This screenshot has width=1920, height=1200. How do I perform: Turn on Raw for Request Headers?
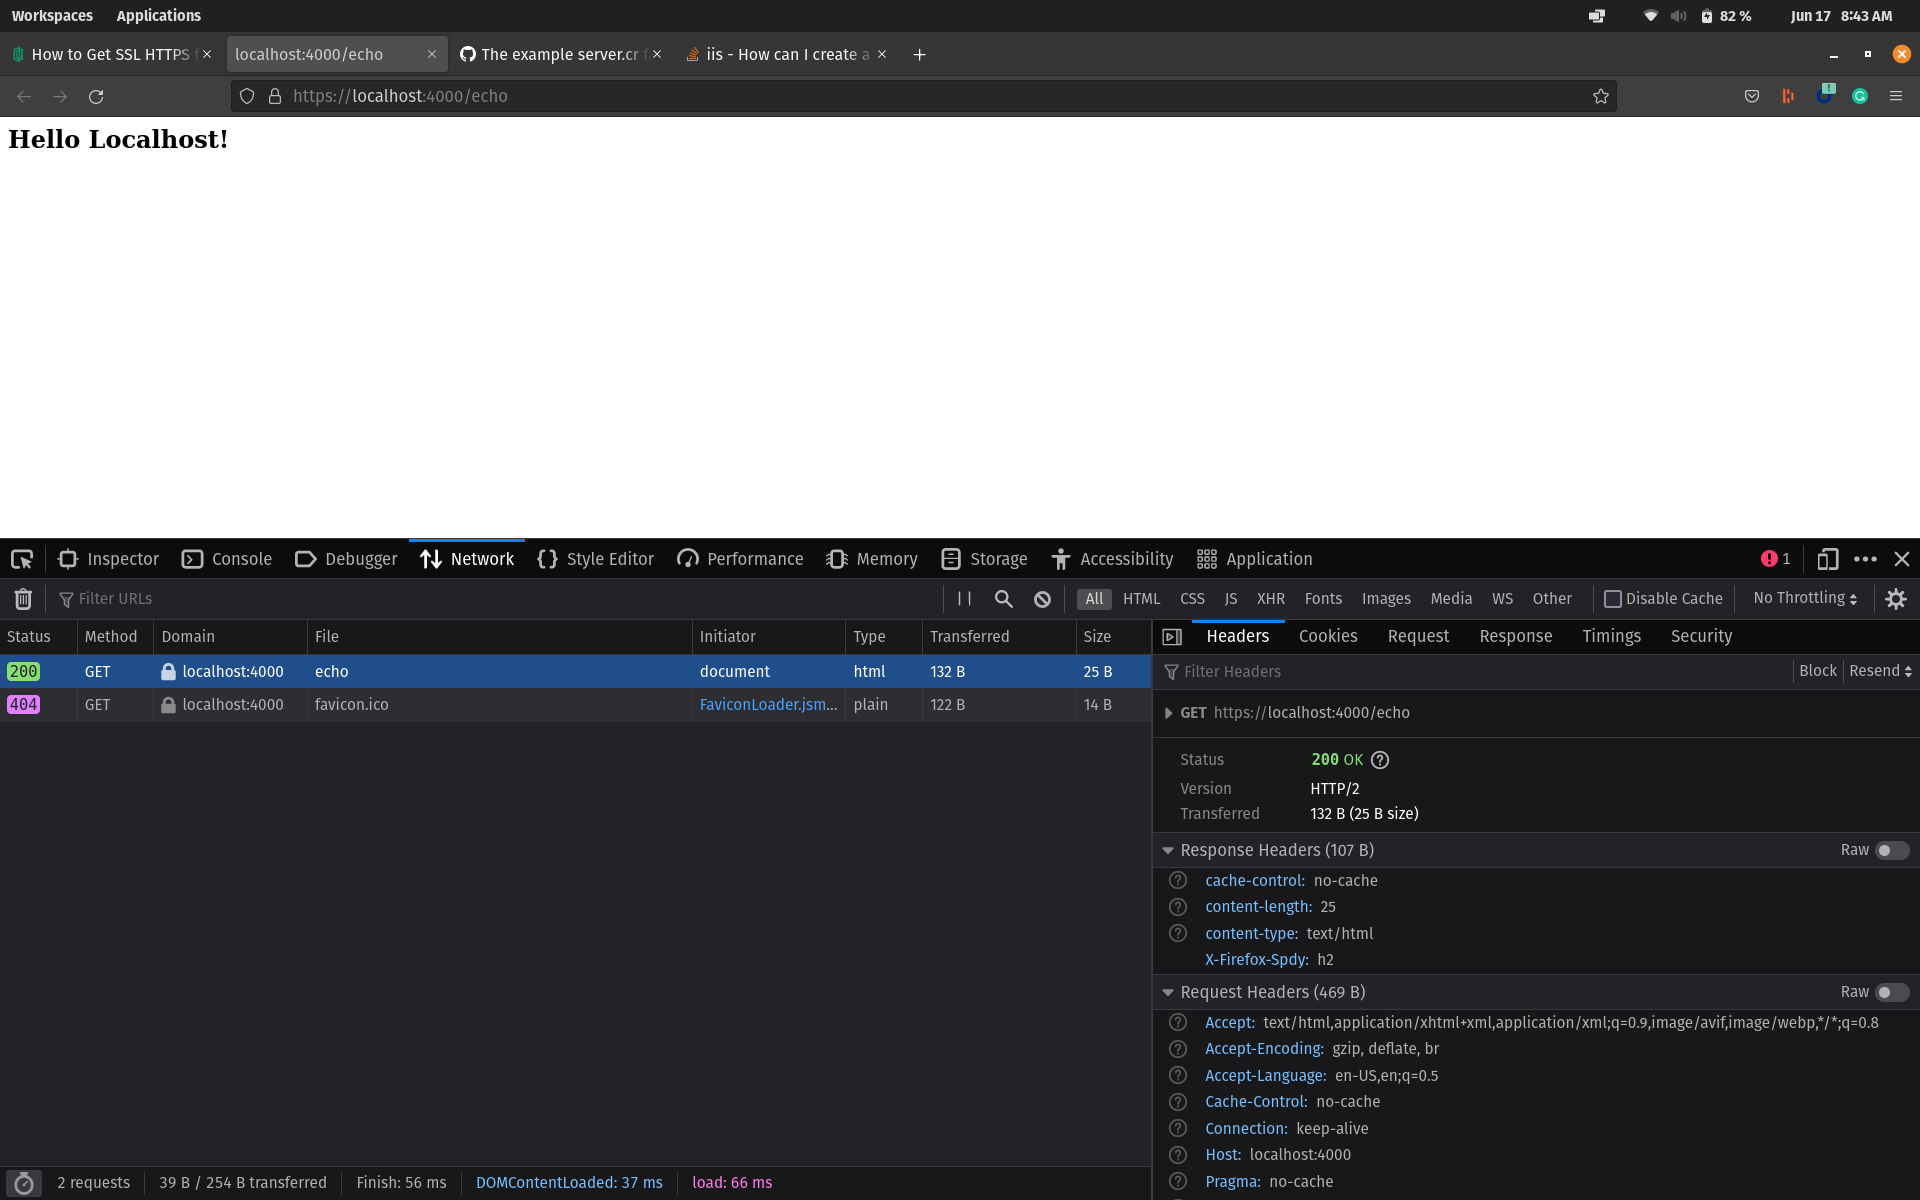1890,992
